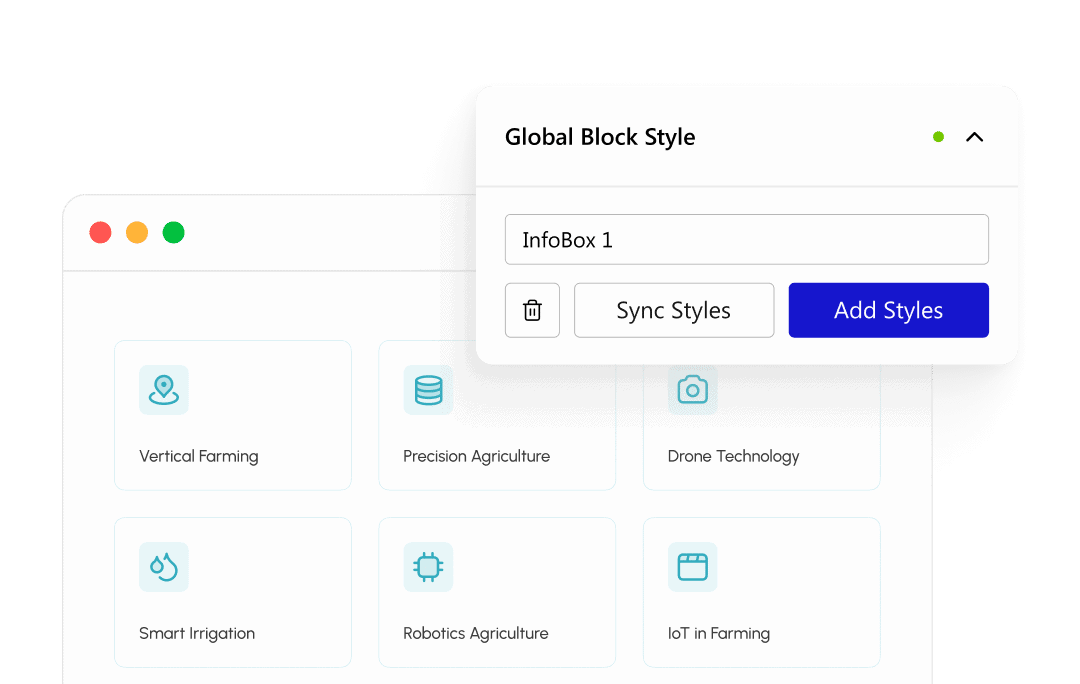Viewport: 1080px width, 684px height.
Task: Click the Precision Agriculture database icon
Action: coord(428,390)
